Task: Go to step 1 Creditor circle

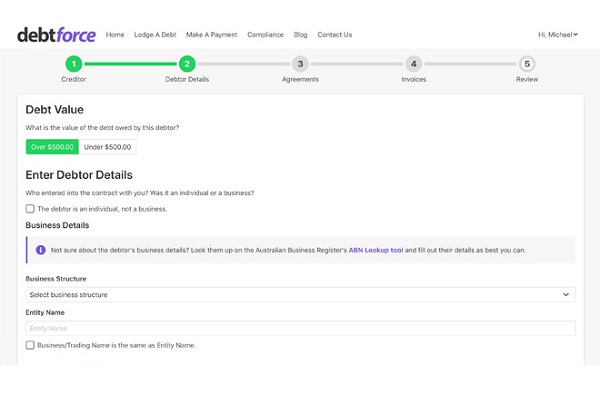Action: tap(74, 64)
